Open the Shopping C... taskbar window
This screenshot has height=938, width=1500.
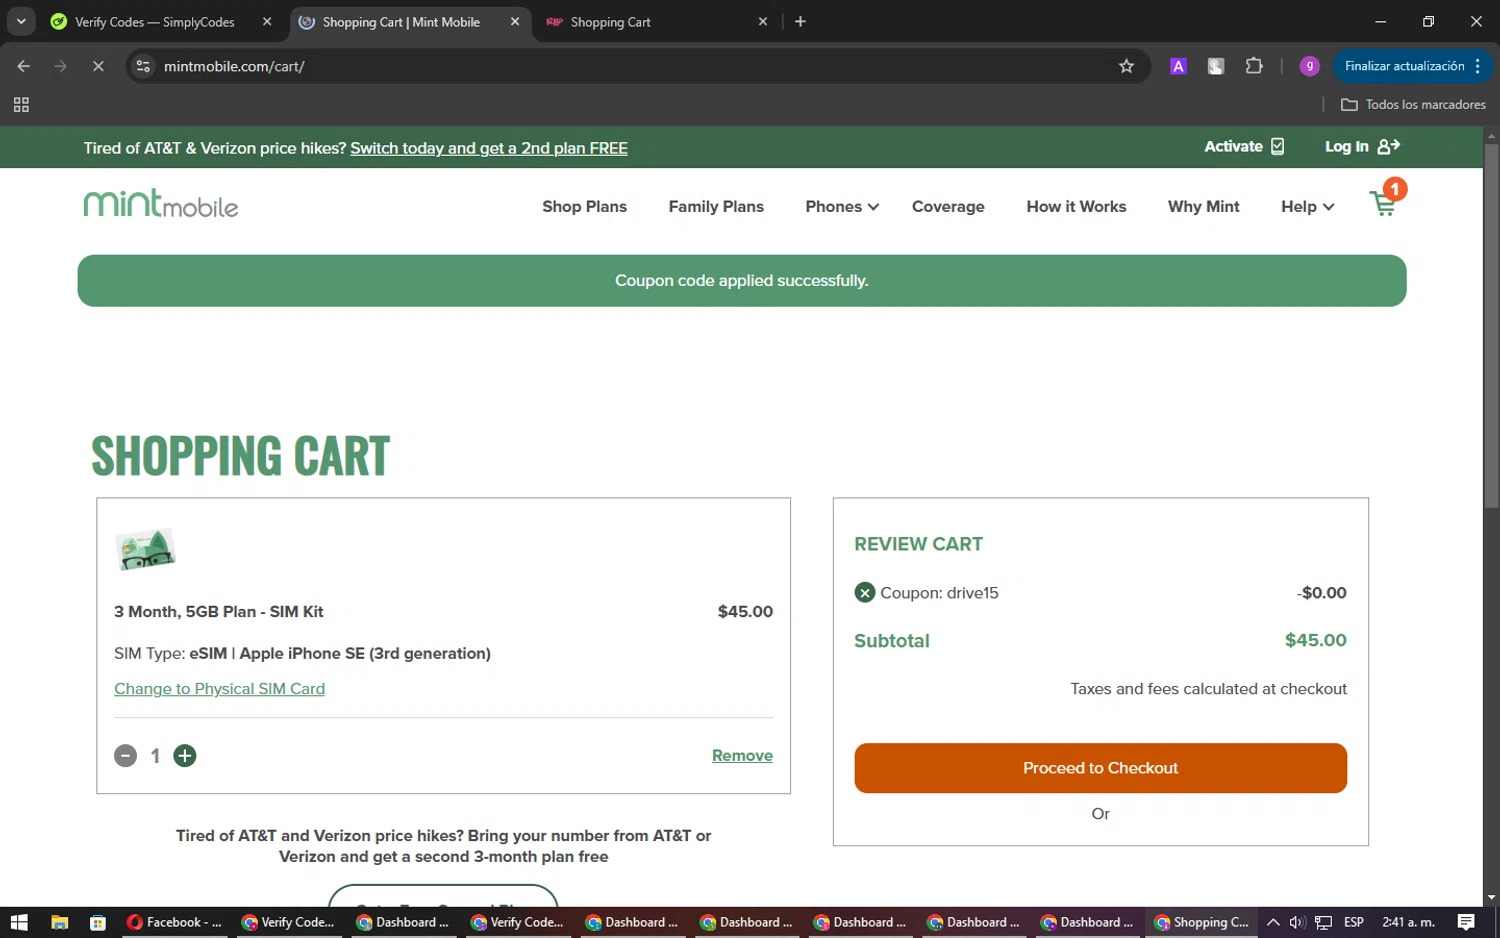(x=1203, y=922)
